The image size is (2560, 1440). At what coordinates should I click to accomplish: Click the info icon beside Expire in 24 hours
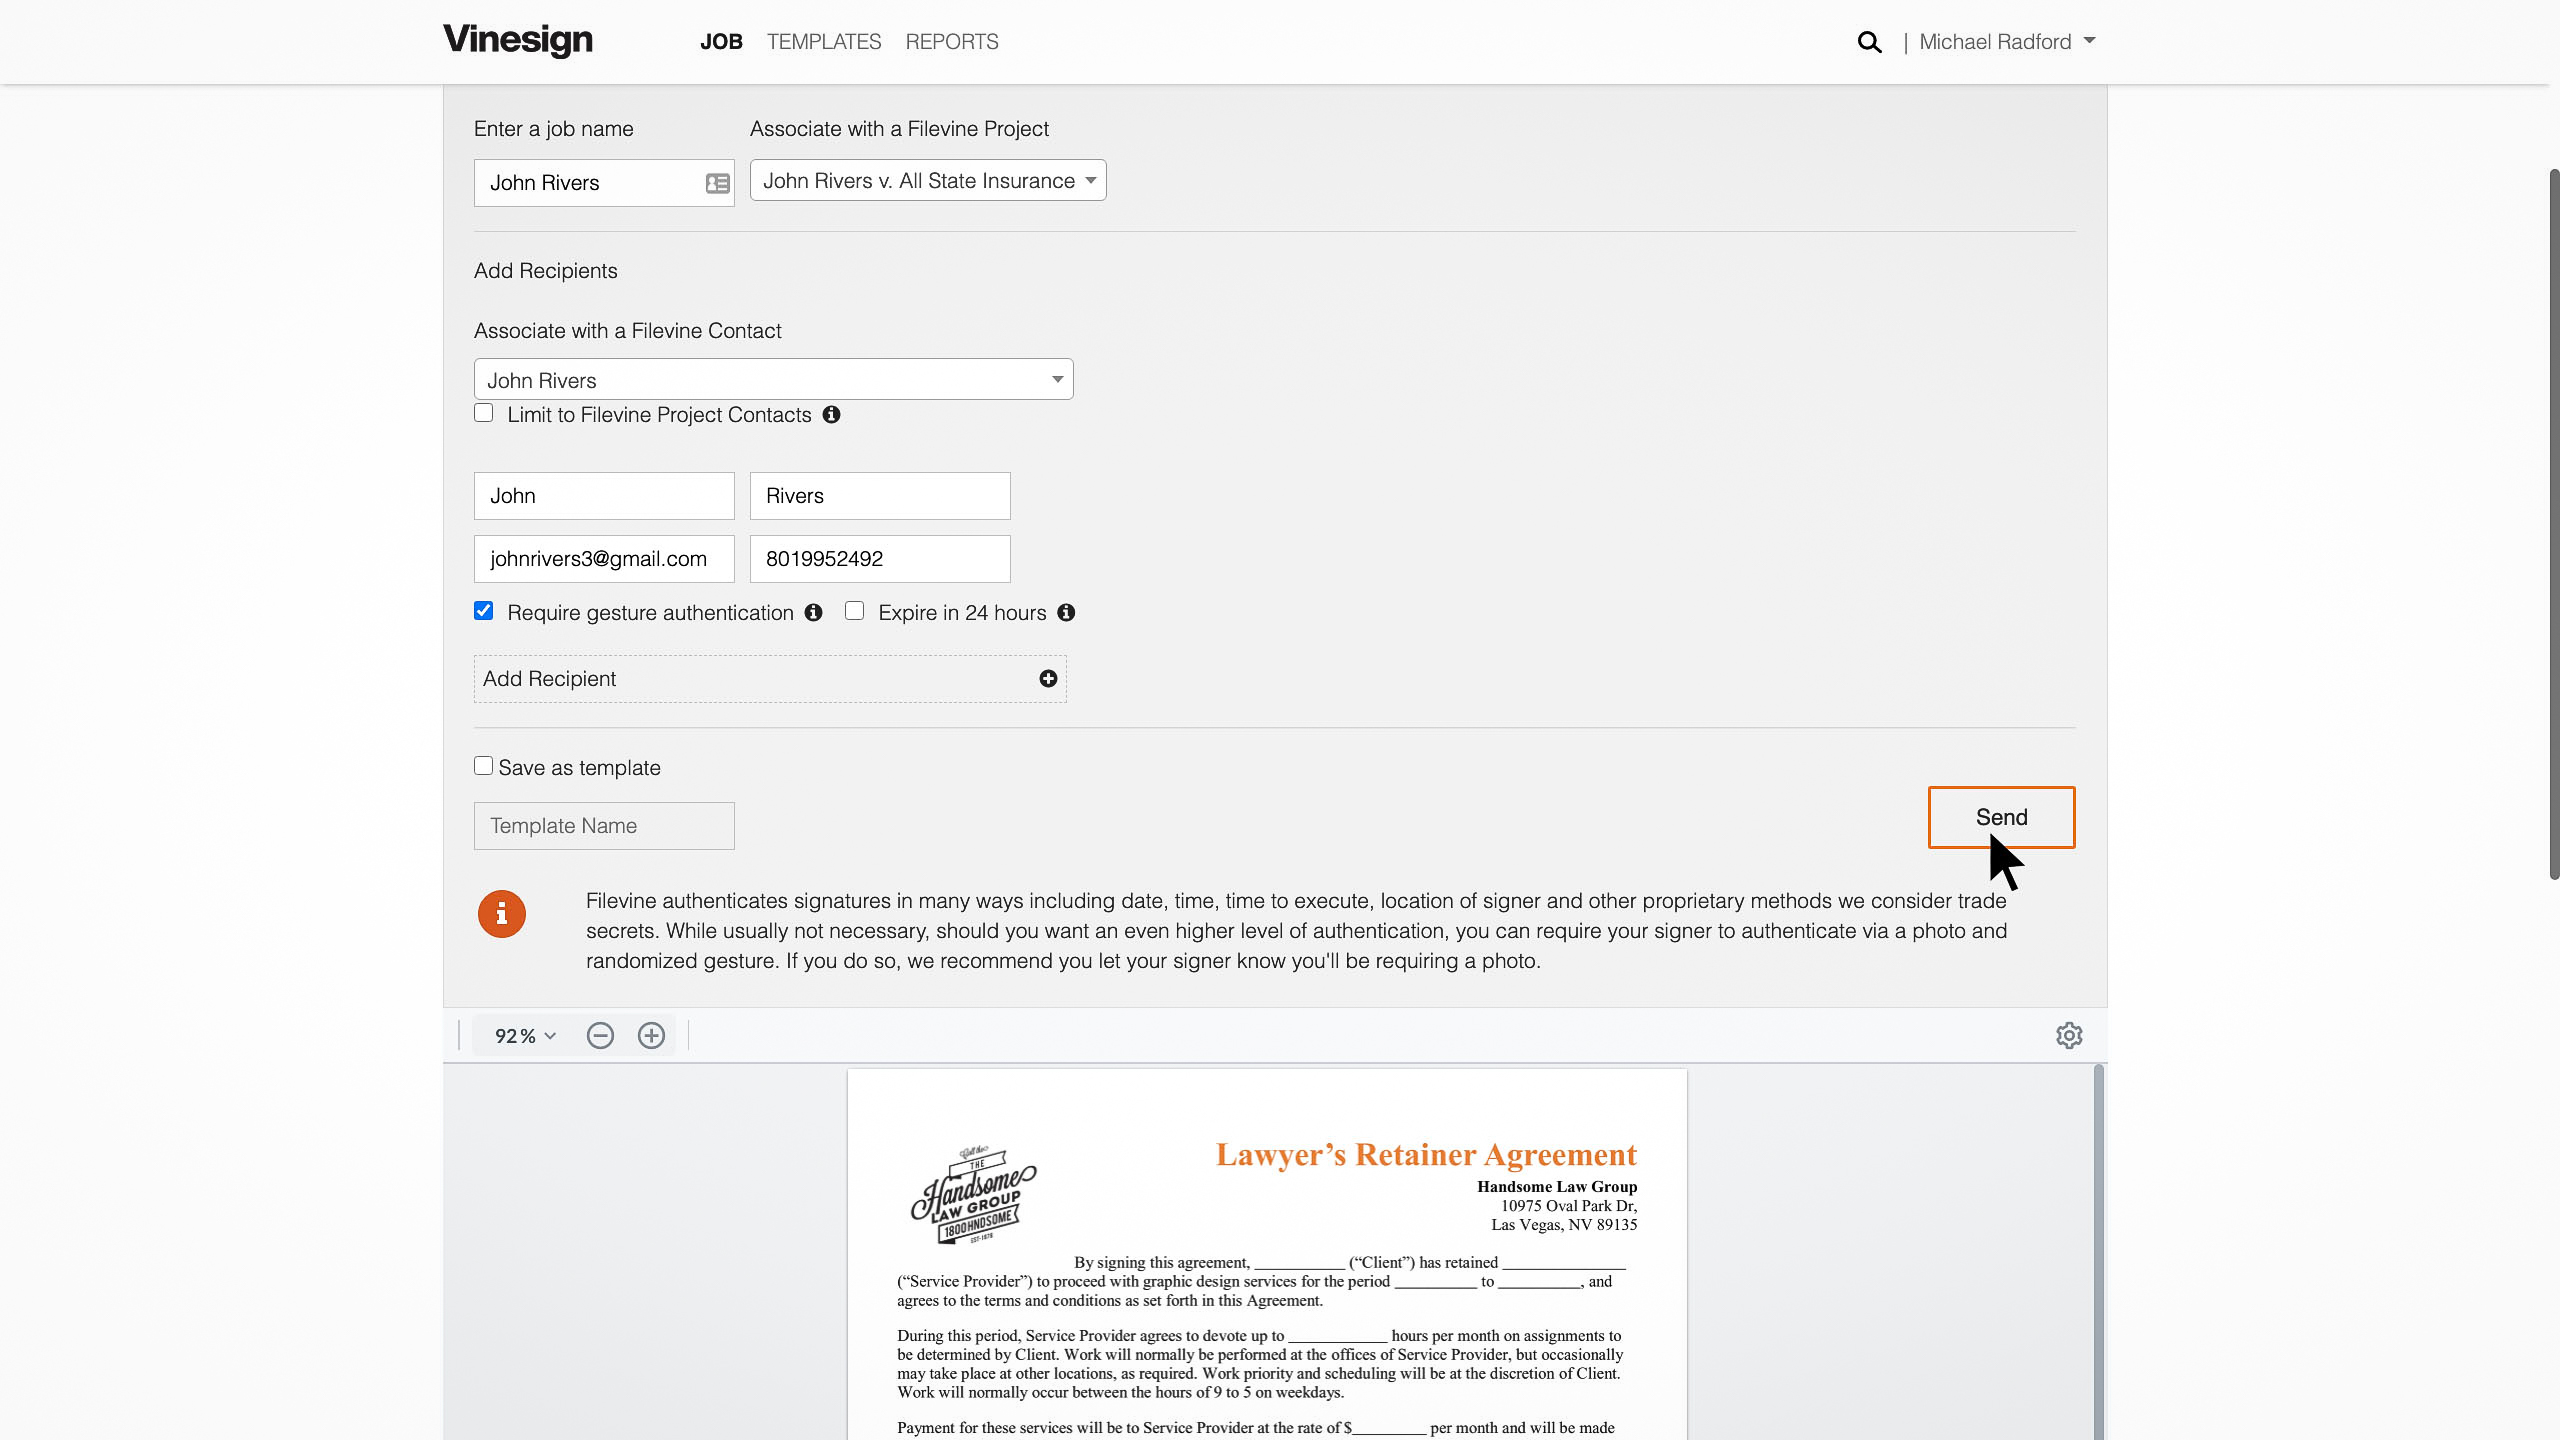pyautogui.click(x=1065, y=612)
